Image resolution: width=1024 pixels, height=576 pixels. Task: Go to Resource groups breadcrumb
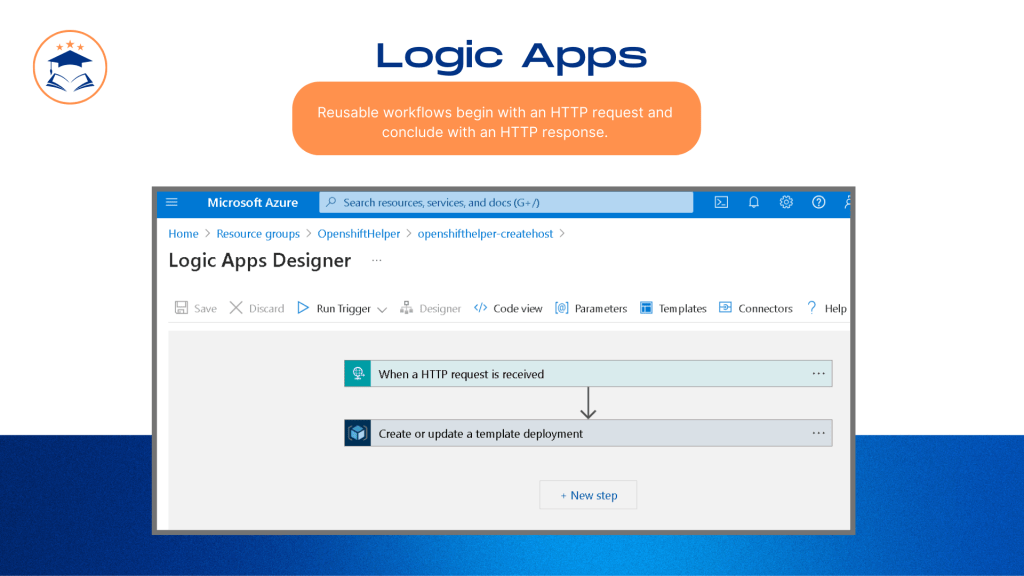coord(258,234)
